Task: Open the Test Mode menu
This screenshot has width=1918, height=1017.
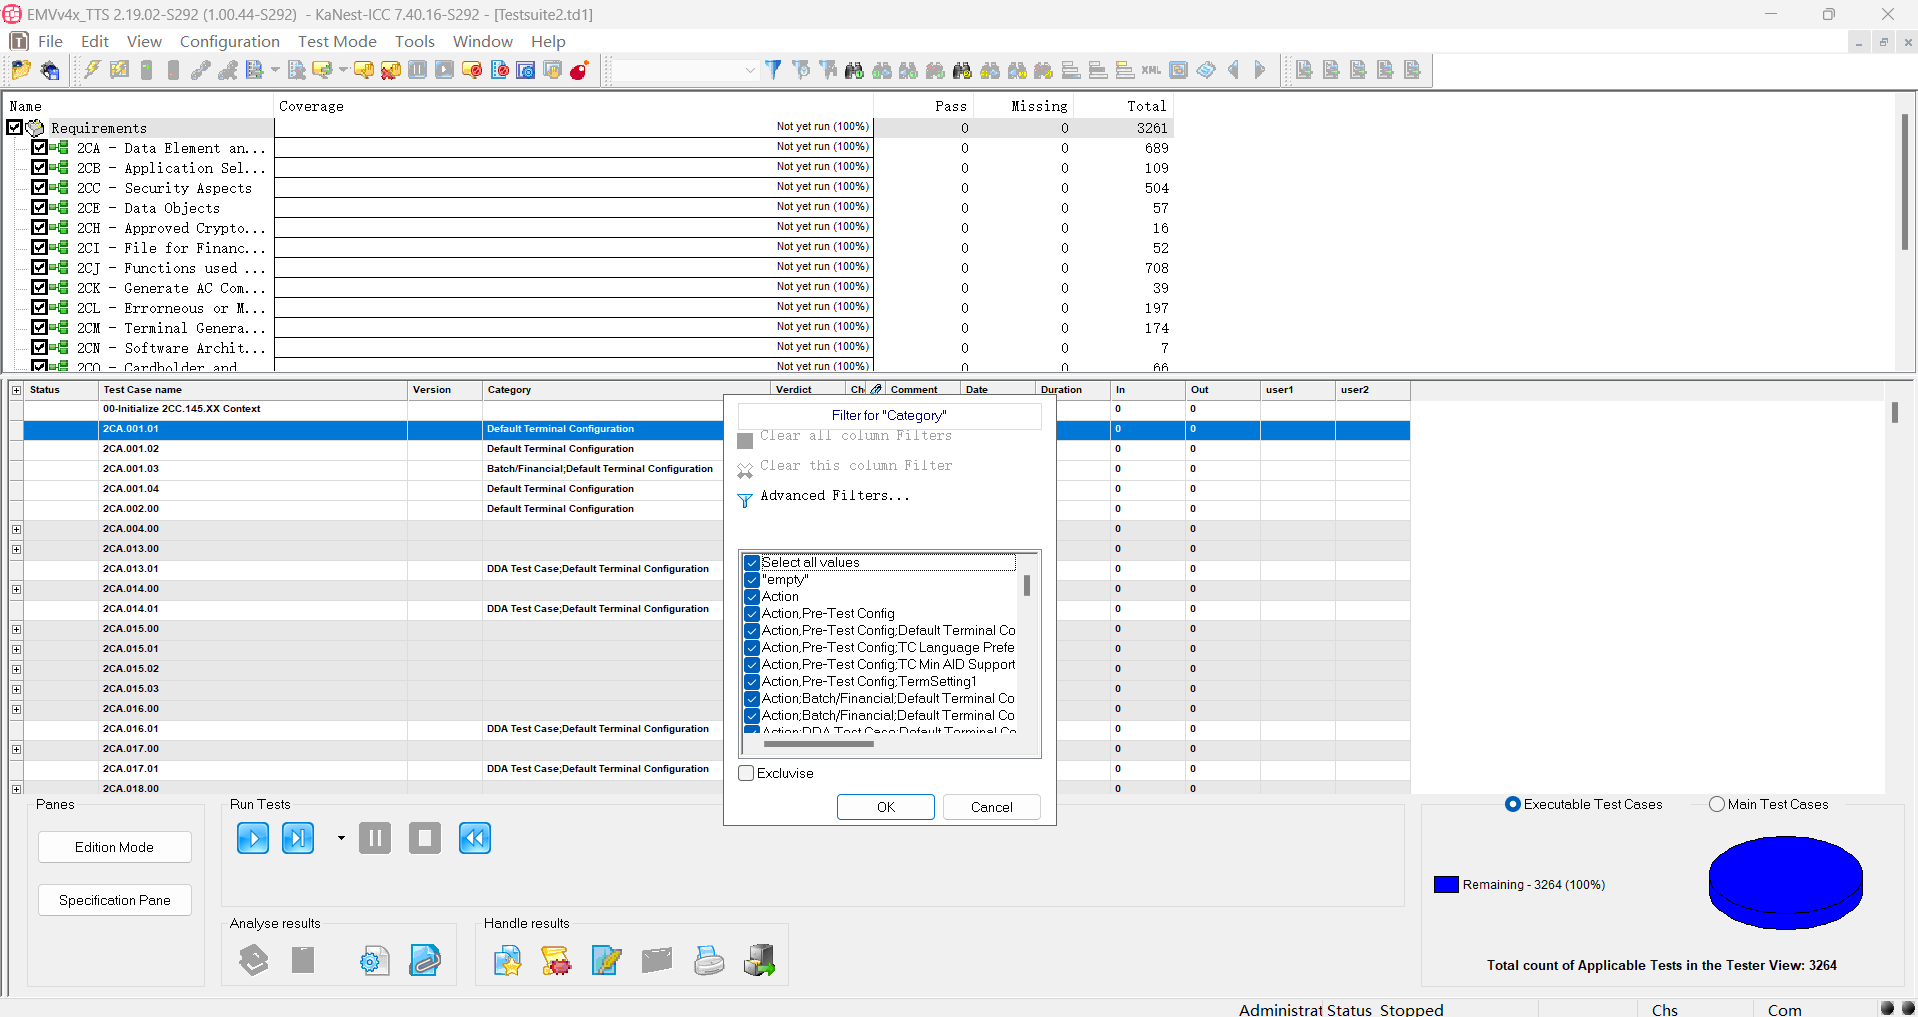Action: point(337,41)
